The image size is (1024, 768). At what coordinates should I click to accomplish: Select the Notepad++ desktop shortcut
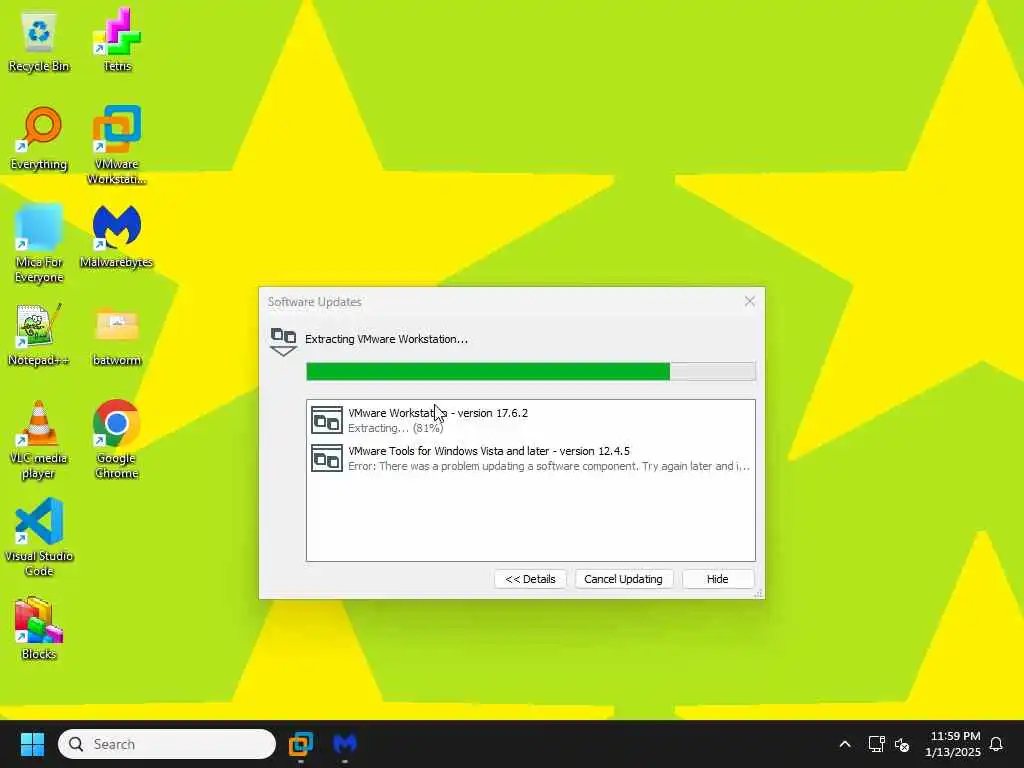click(39, 334)
